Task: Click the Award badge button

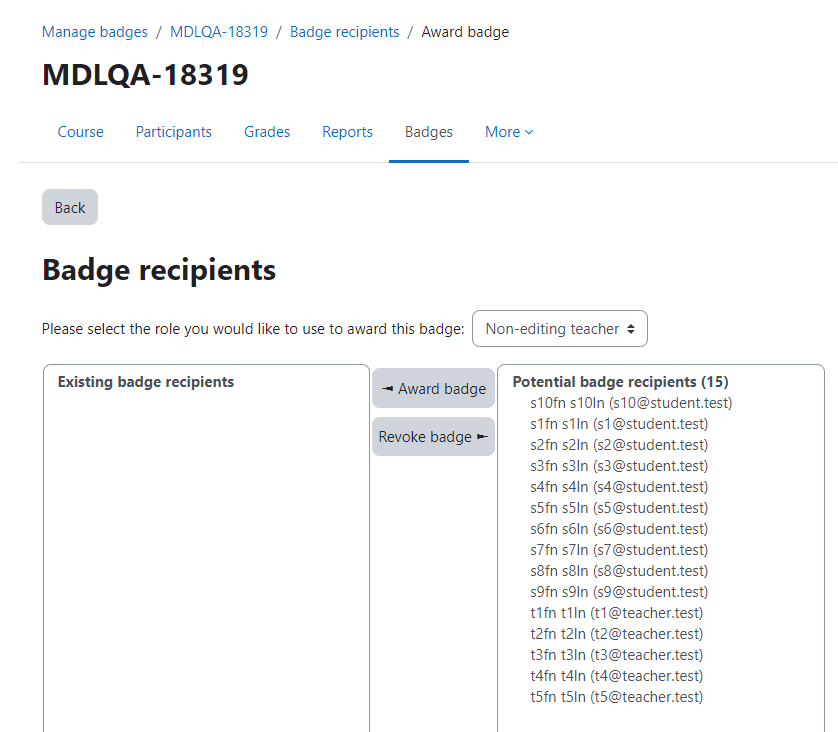Action: click(x=433, y=388)
